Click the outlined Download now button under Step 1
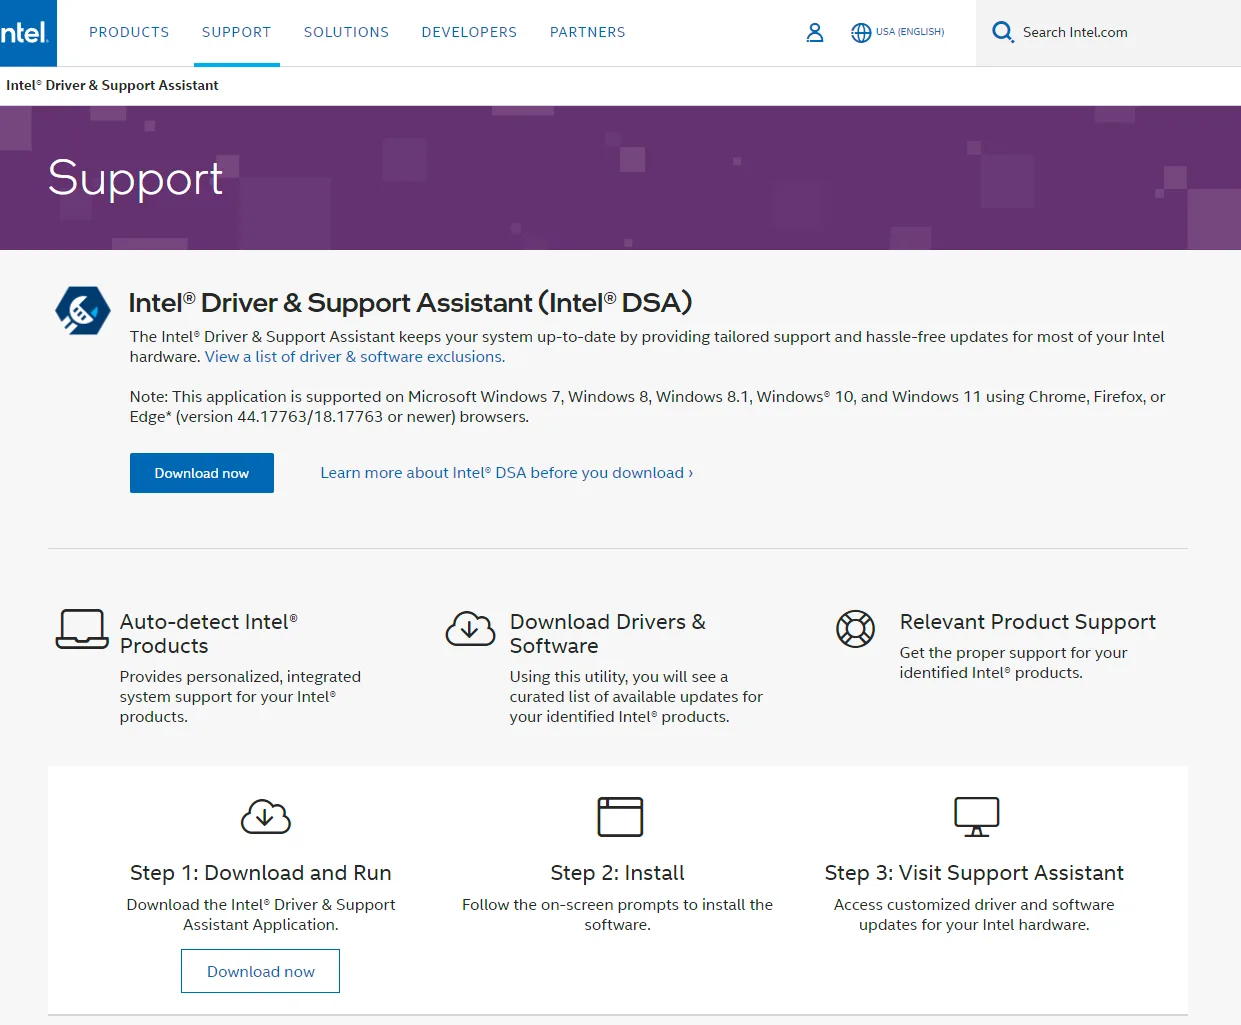This screenshot has height=1025, width=1241. pos(260,971)
